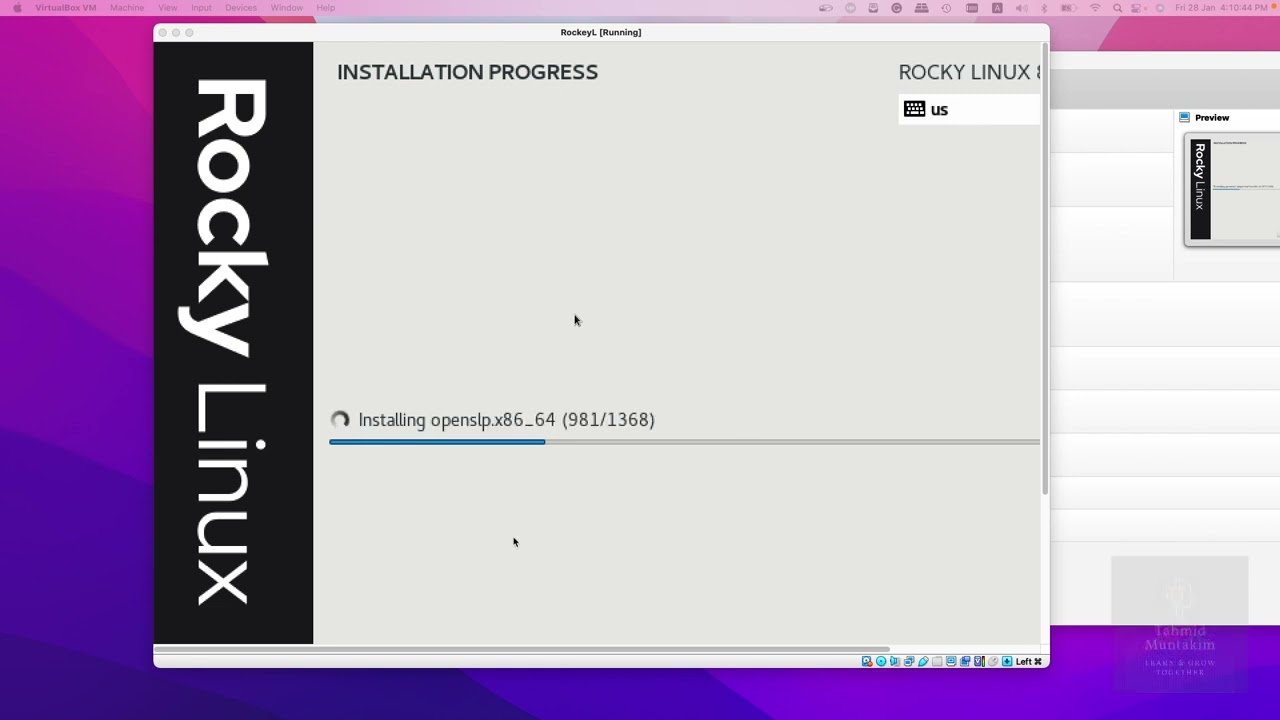Click the Bluetooth icon in the menu bar
The width and height of the screenshot is (1280, 720).
[1044, 8]
